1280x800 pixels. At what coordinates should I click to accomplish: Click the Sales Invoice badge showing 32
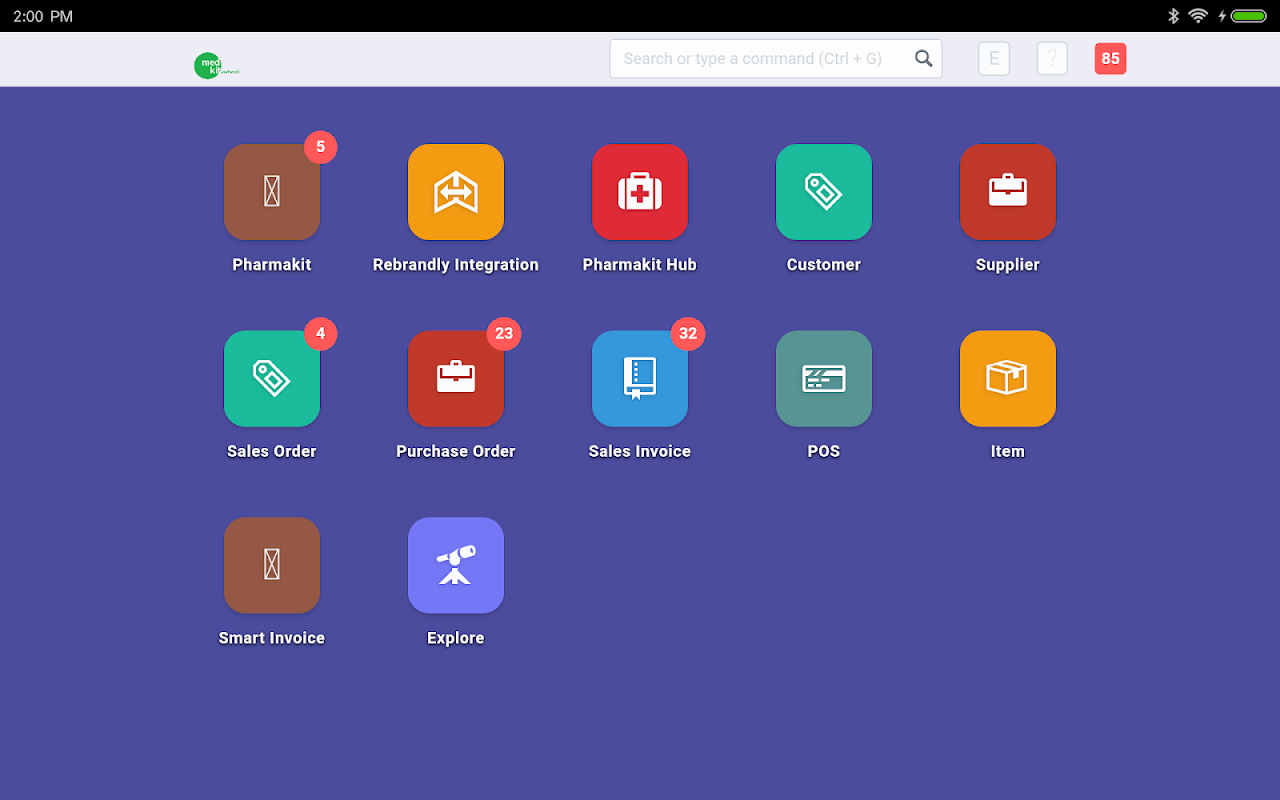click(688, 334)
